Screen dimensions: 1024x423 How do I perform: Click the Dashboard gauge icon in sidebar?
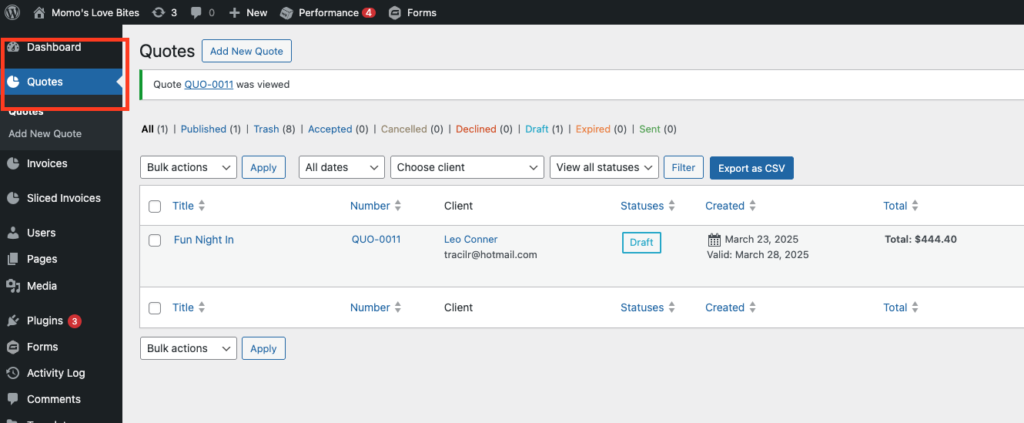pos(13,47)
